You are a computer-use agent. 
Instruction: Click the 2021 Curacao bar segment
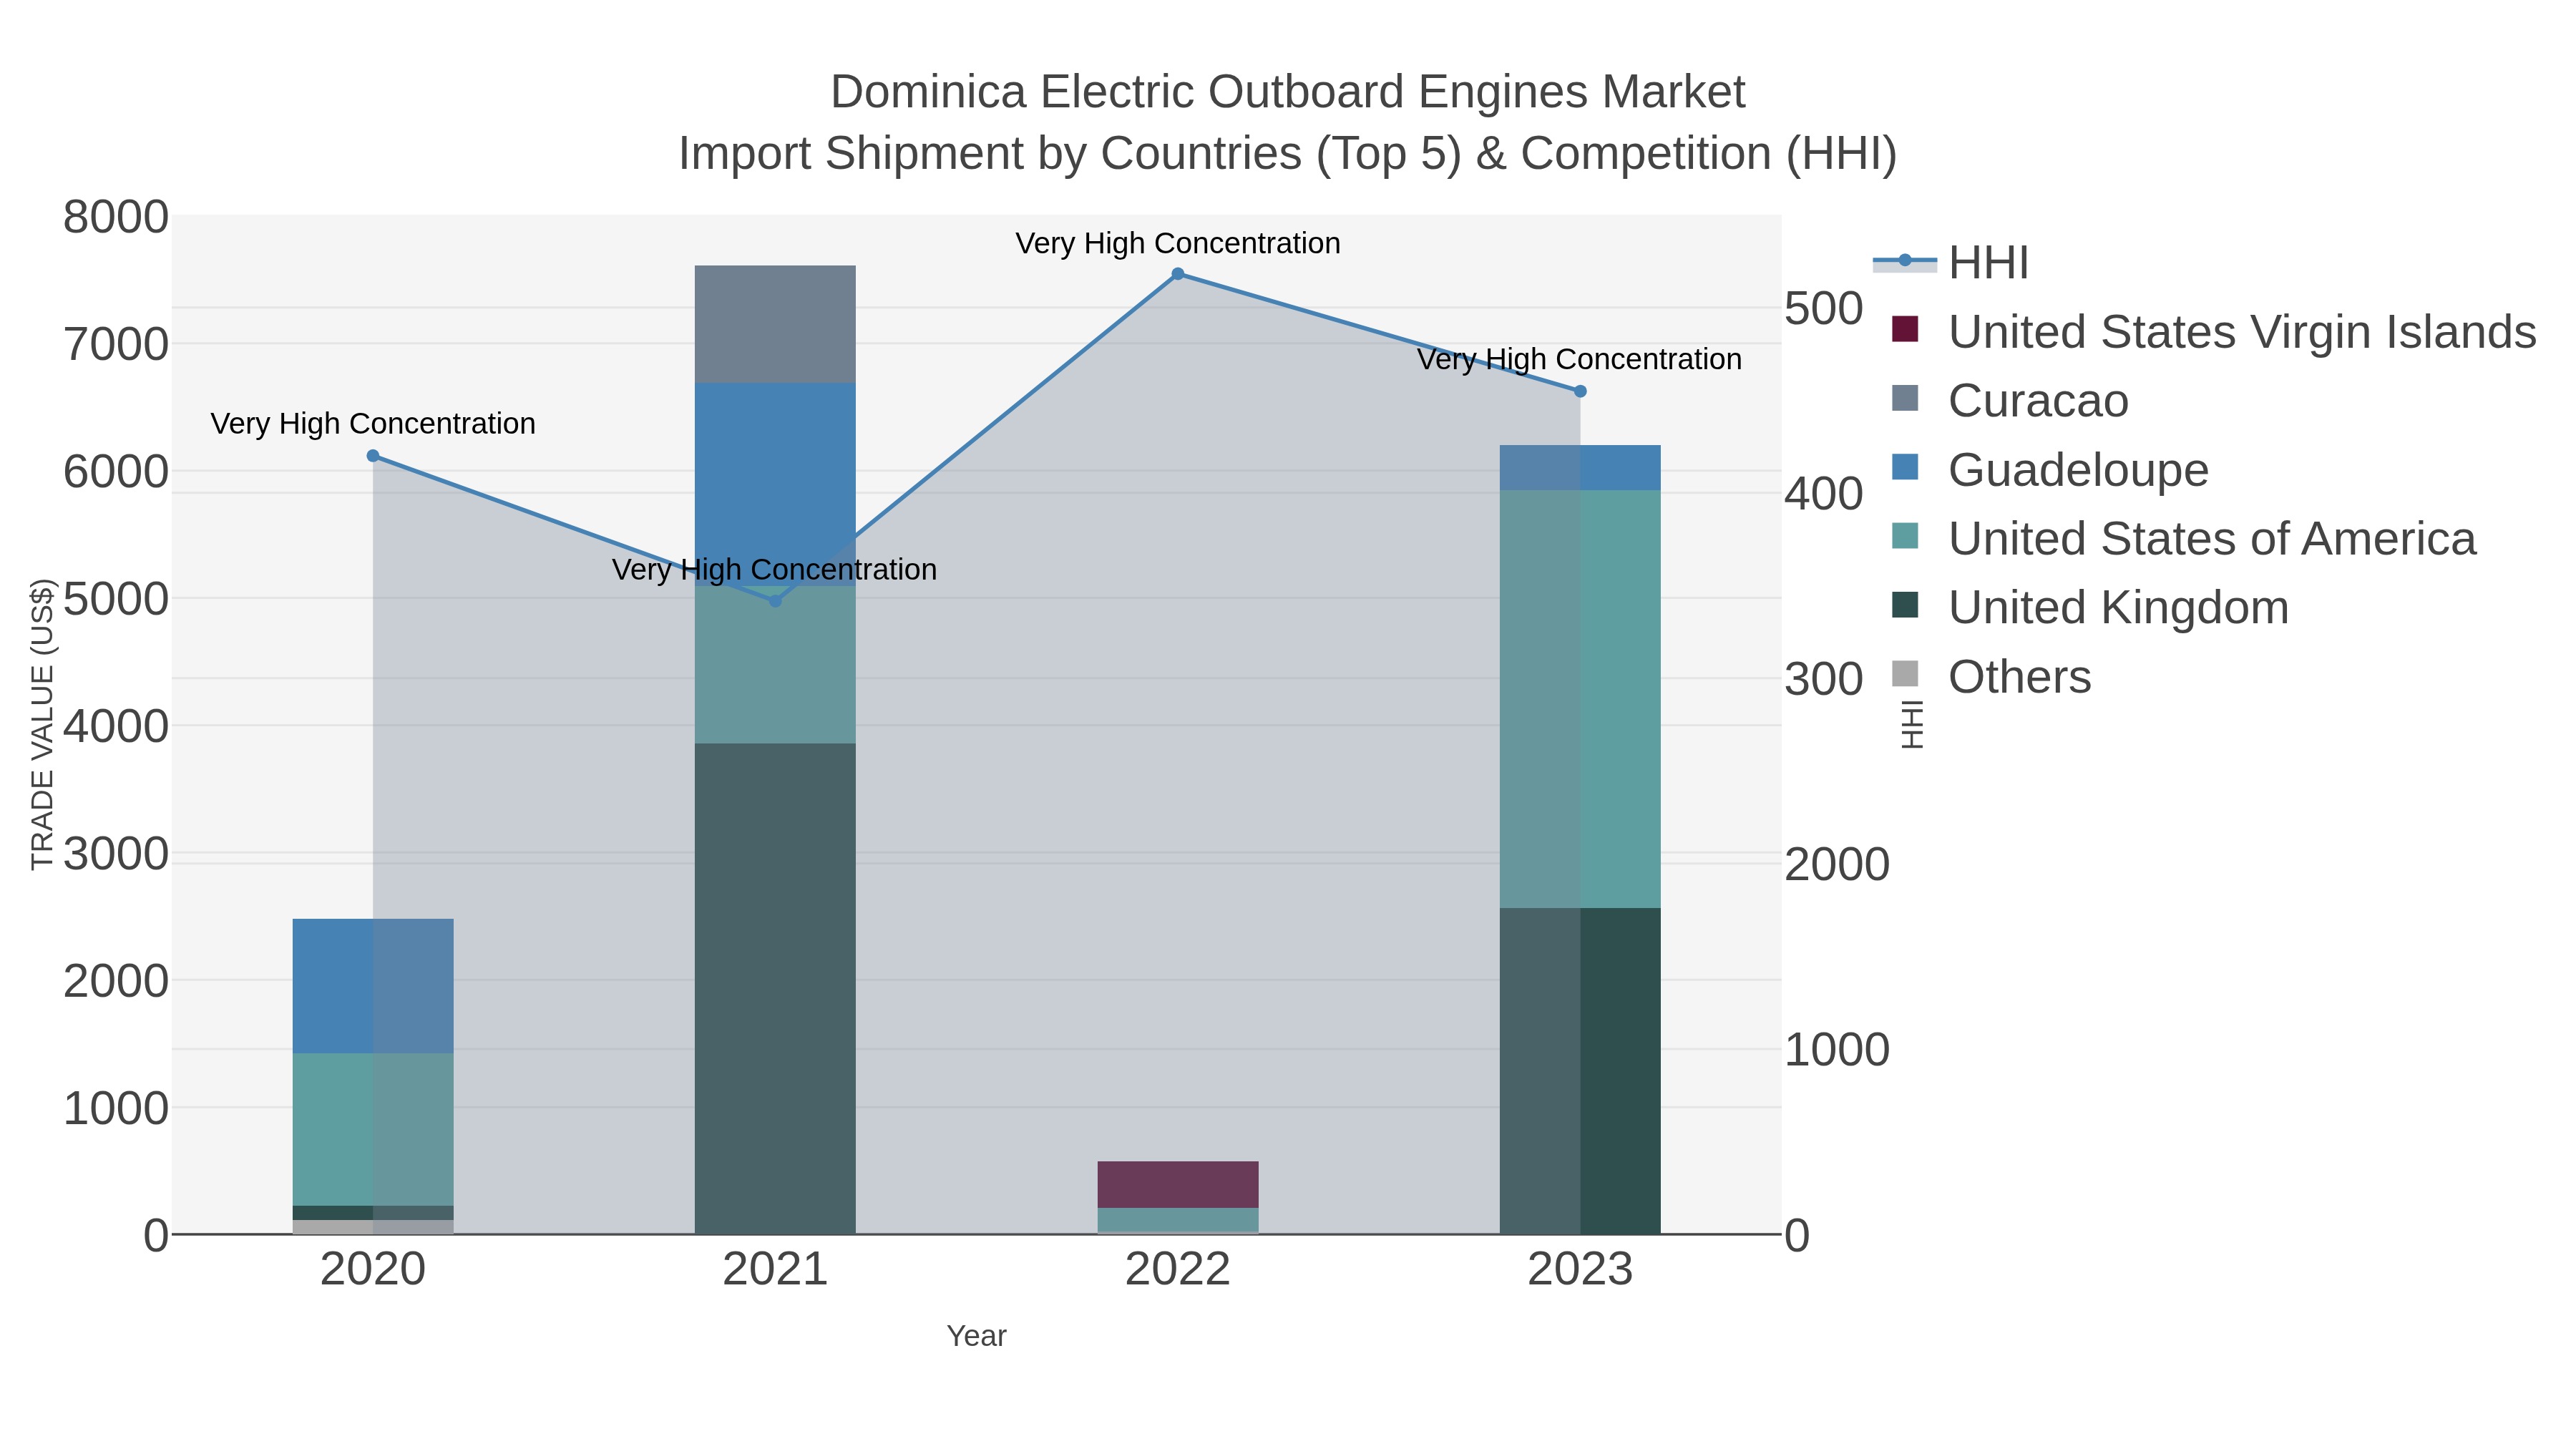point(775,324)
